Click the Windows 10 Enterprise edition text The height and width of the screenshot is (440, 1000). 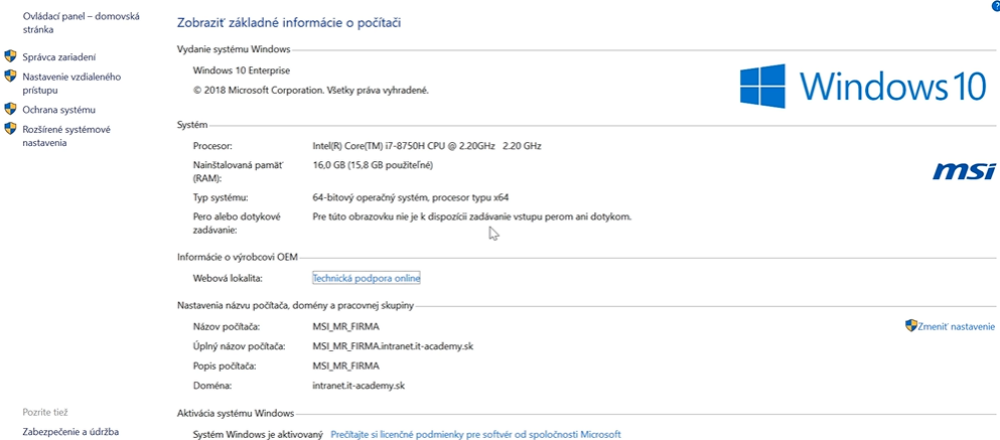coord(241,70)
